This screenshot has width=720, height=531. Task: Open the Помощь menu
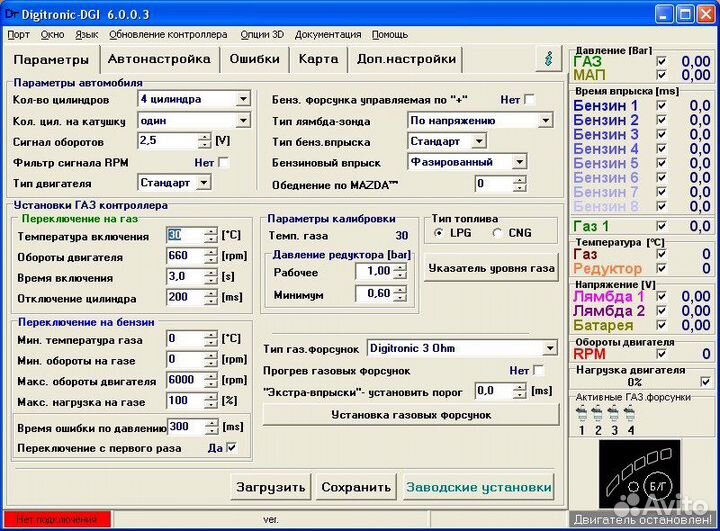[390, 34]
